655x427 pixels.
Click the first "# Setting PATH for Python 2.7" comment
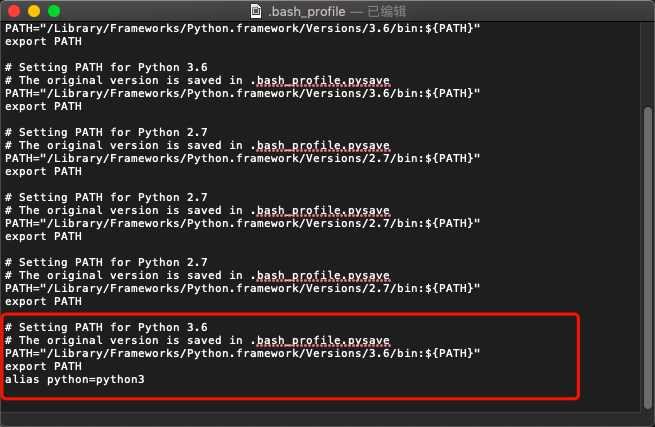(105, 132)
